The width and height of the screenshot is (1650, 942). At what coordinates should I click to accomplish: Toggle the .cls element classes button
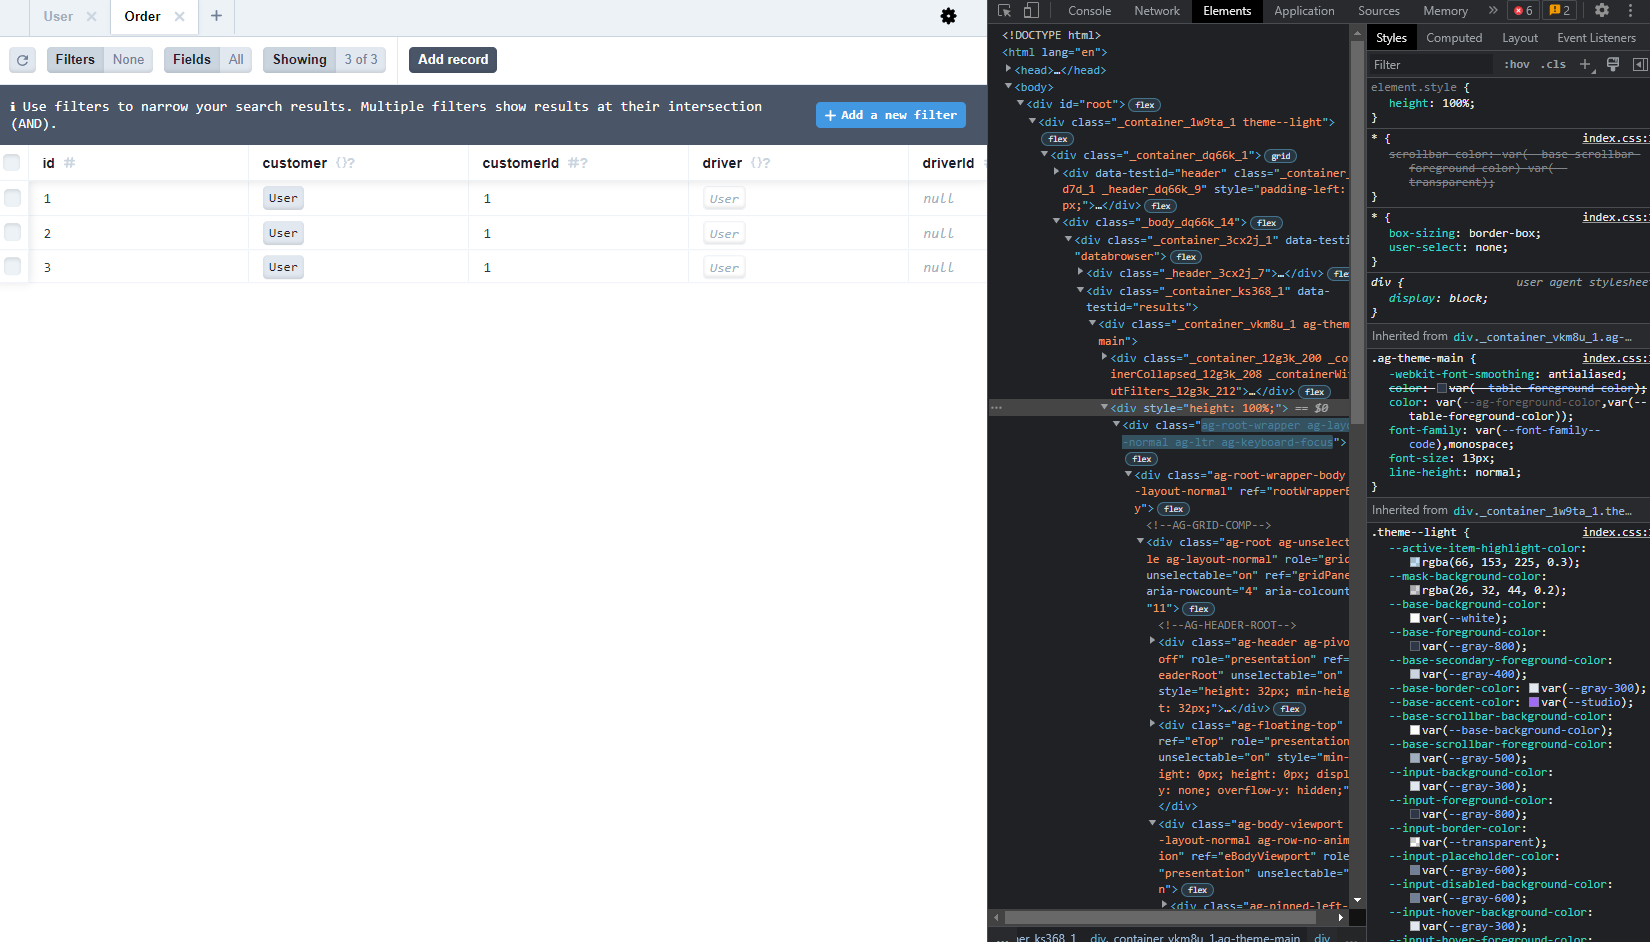pyautogui.click(x=1553, y=64)
